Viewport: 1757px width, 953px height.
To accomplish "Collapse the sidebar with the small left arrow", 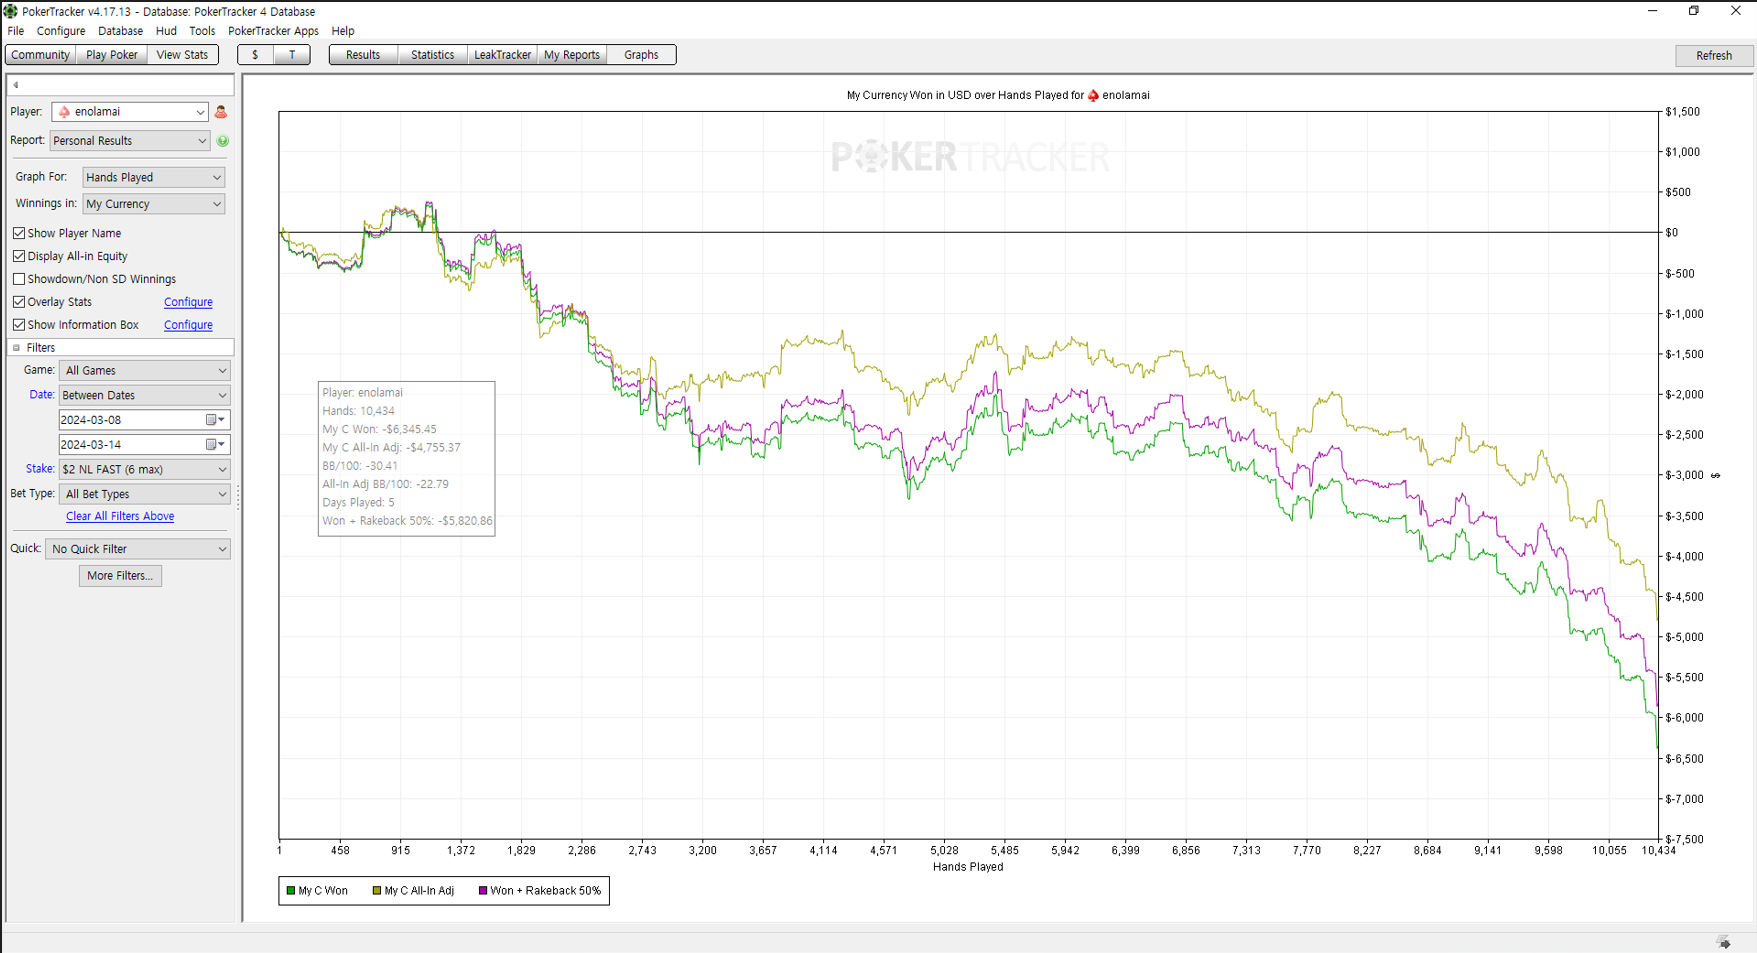I will 16,85.
